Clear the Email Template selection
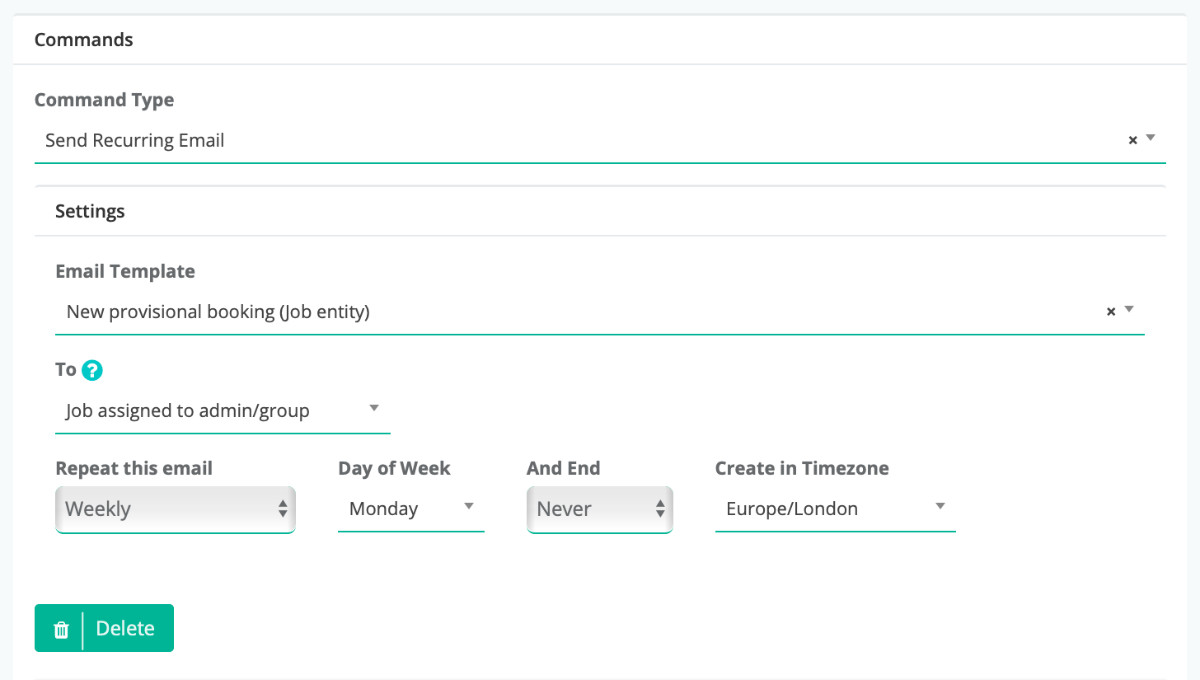This screenshot has height=680, width=1200. (1110, 312)
